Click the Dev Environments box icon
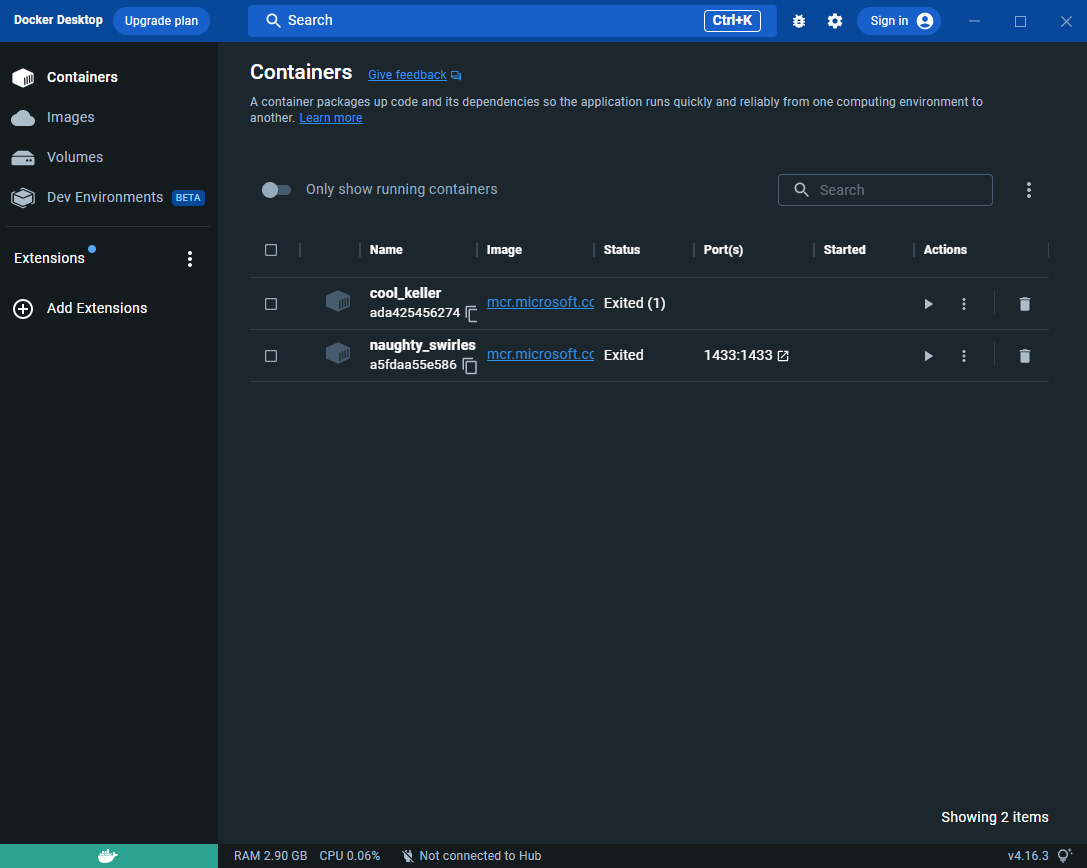 pos(23,198)
